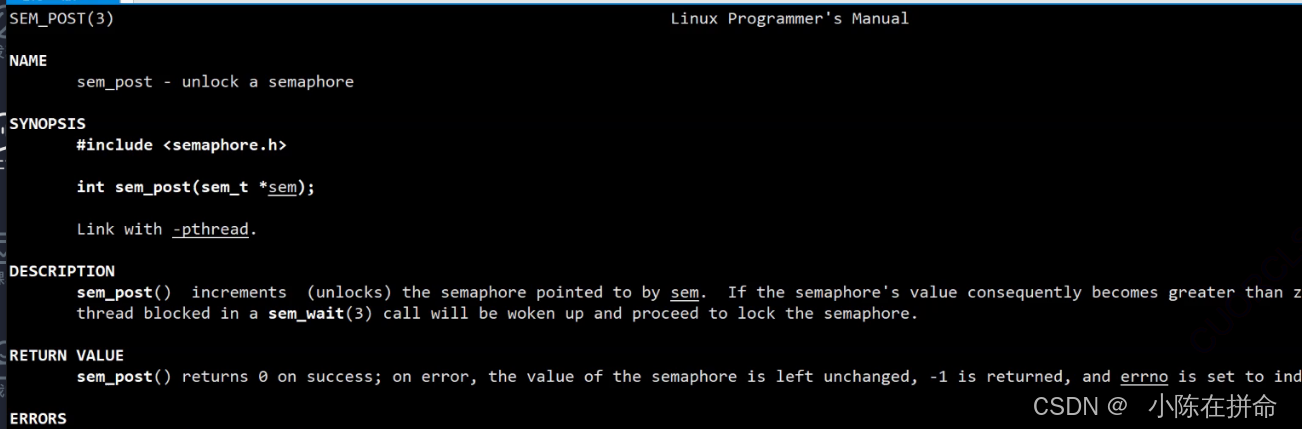
Task: Select the NAME section heading
Action: tap(28, 61)
